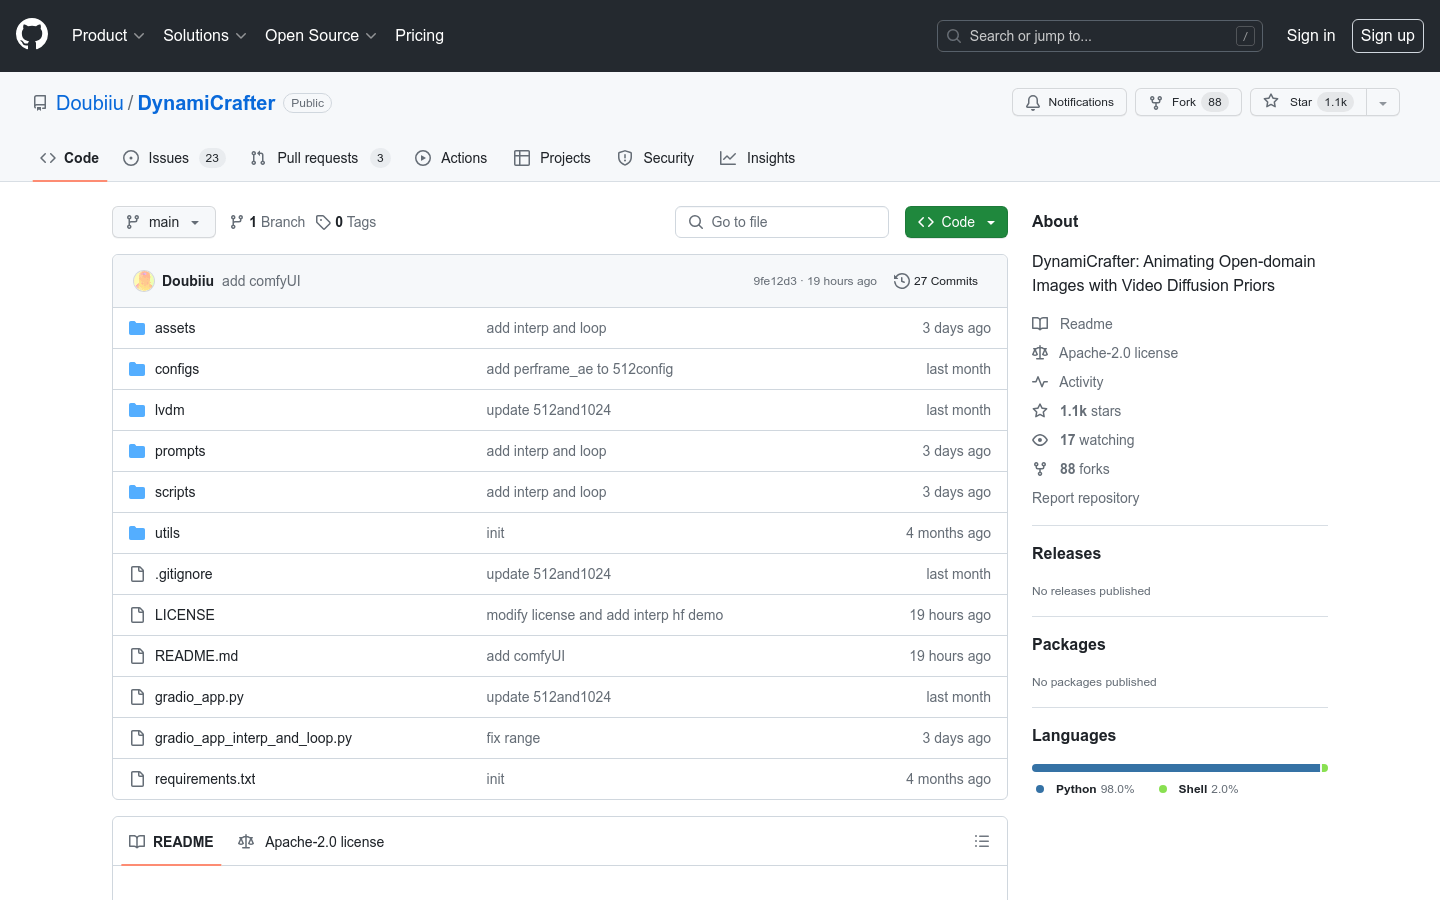Open 'add perframe_ae to 512config' commit message
Viewport: 1440px width, 900px height.
click(579, 369)
